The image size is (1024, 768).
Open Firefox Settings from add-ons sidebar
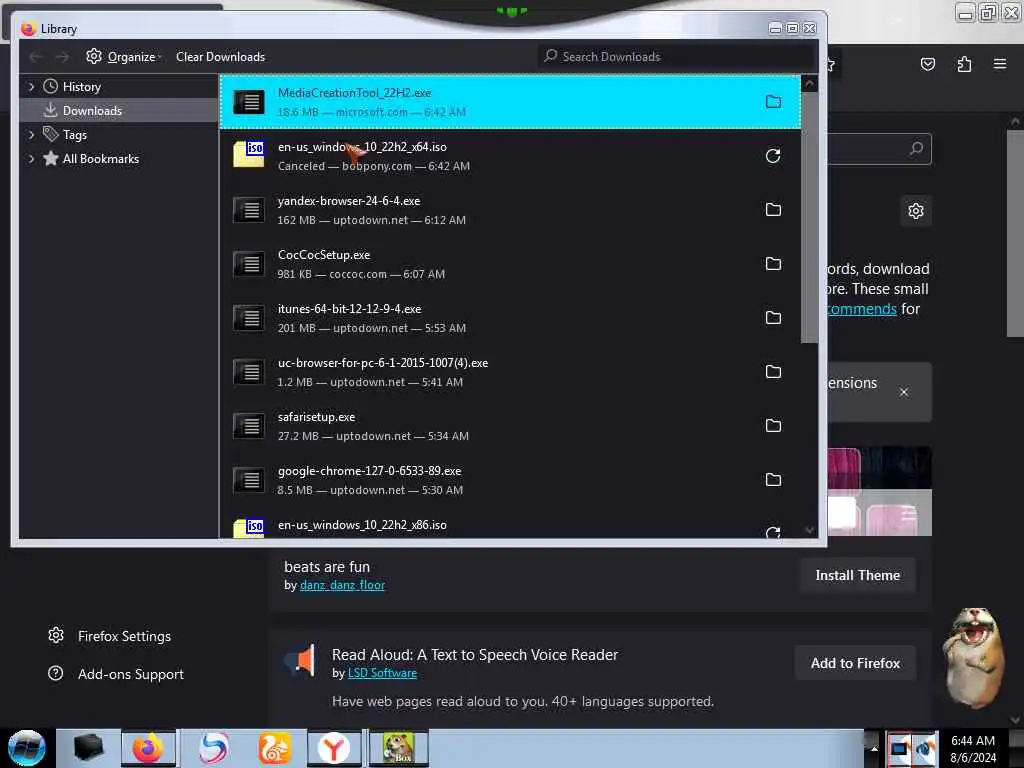tap(109, 636)
